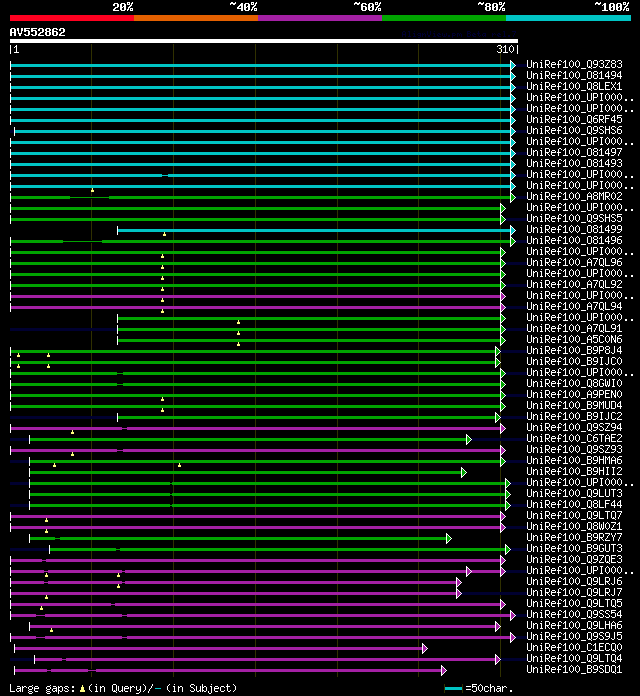Click the purple ~60% identity legend segment
640x696 pixels.
(320, 18)
